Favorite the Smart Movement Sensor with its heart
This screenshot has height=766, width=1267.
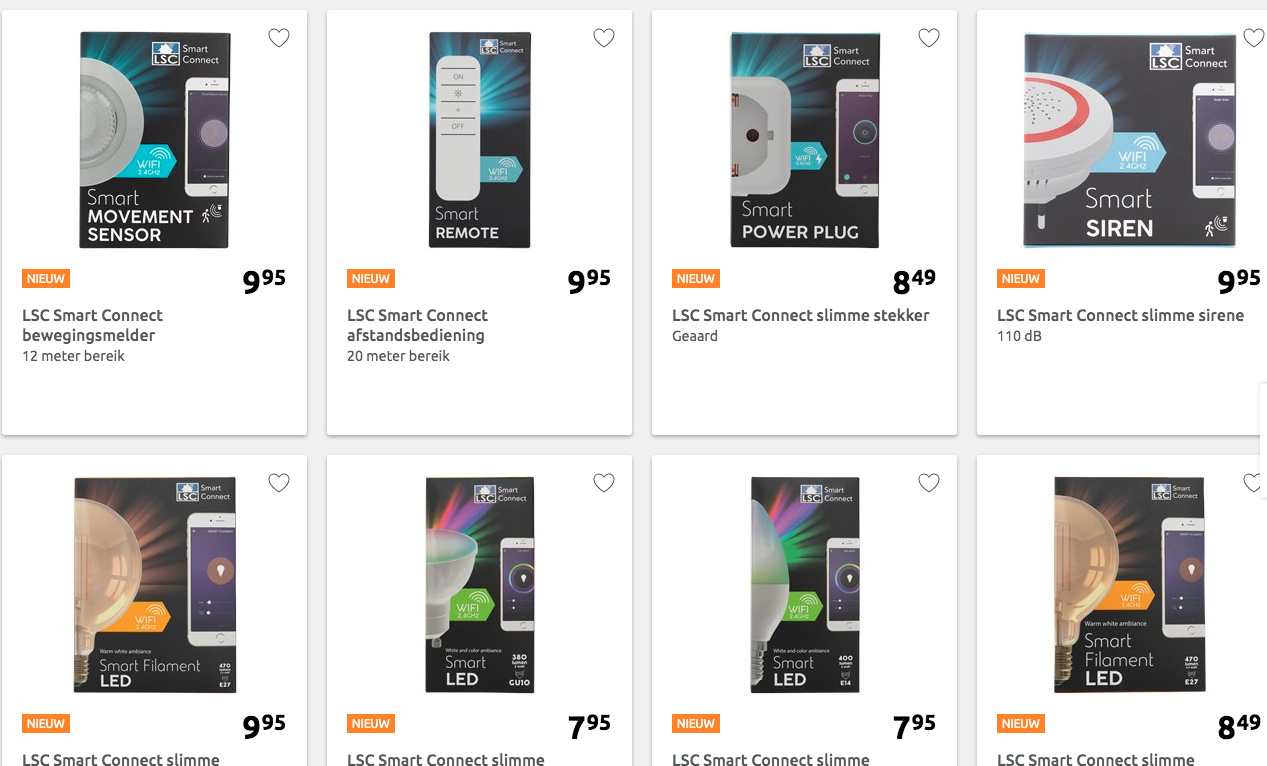(279, 38)
